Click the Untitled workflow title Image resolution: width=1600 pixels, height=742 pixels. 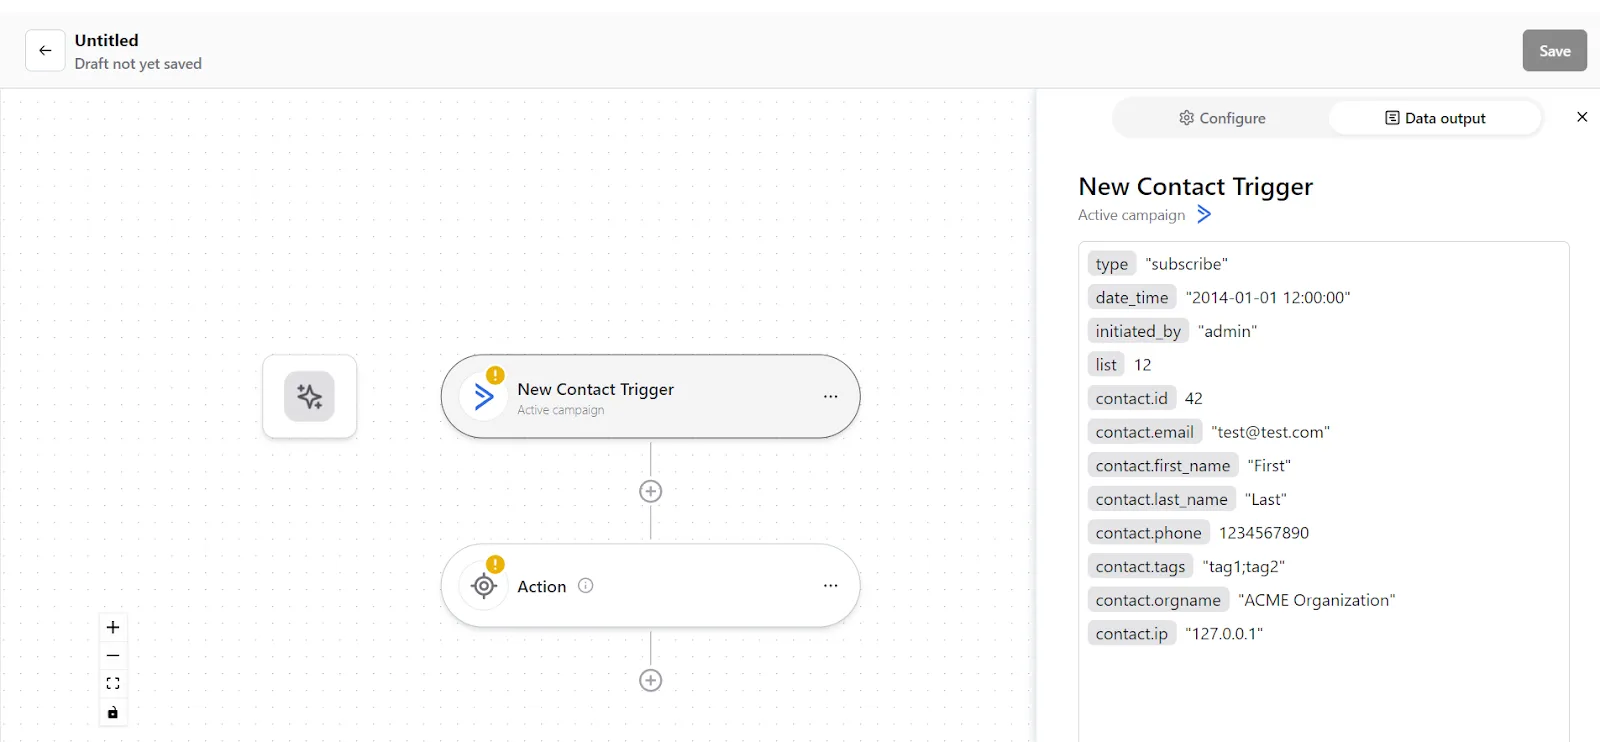coord(107,40)
